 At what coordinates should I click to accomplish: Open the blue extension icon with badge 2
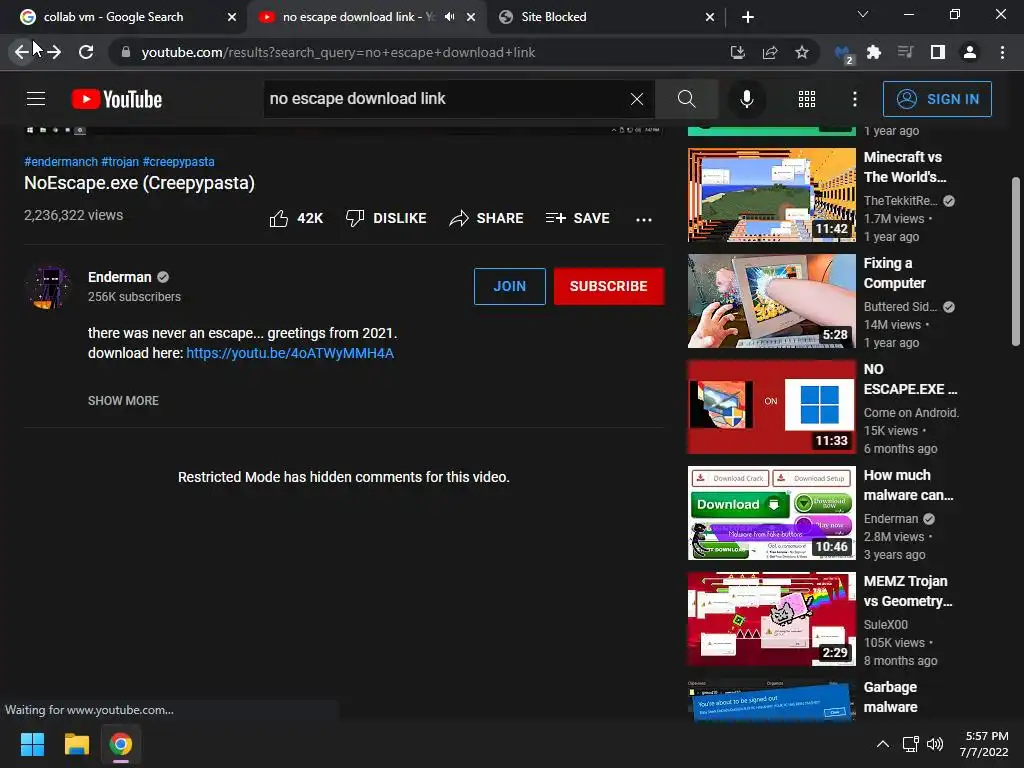point(843,54)
